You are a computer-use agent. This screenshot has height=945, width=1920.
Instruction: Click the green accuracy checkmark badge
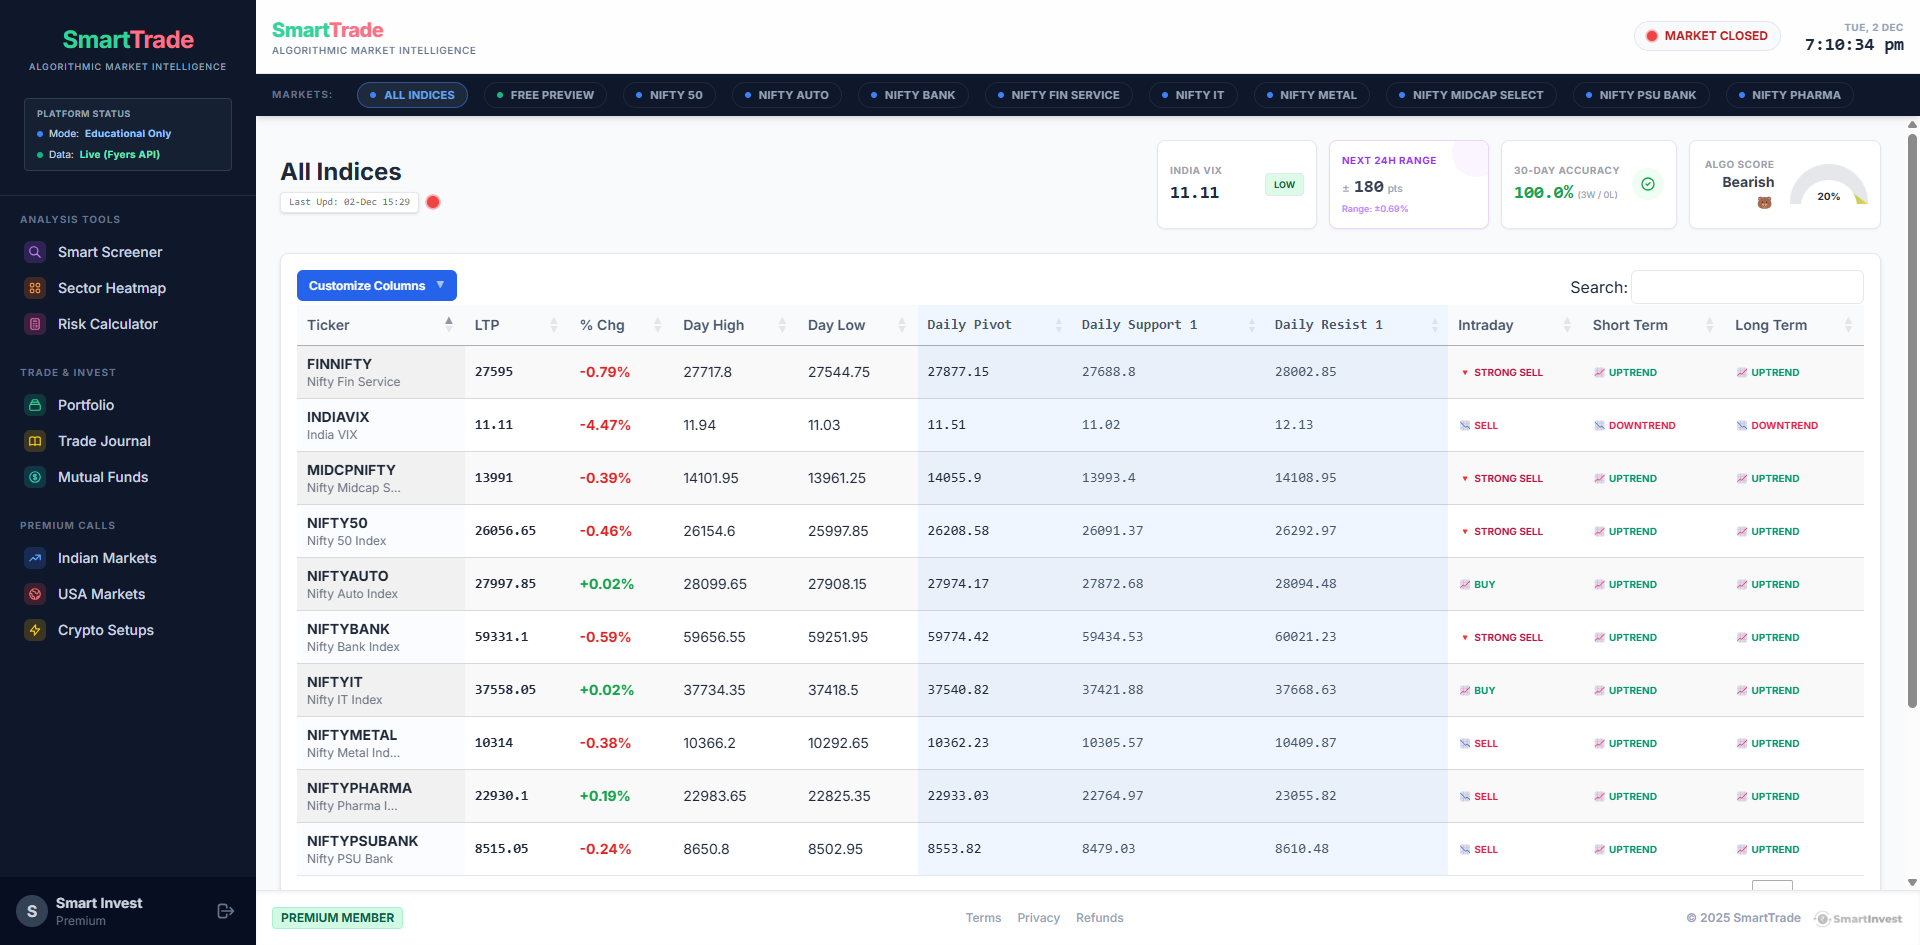(1647, 184)
